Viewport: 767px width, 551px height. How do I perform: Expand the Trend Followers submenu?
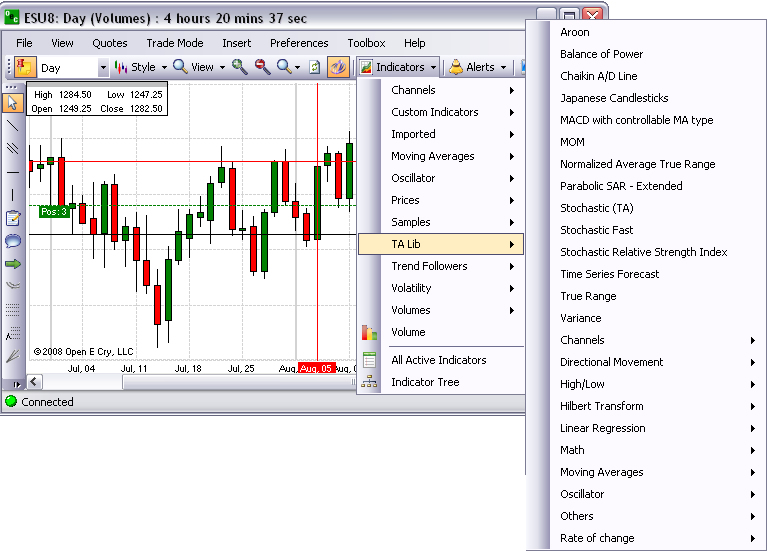(x=441, y=266)
